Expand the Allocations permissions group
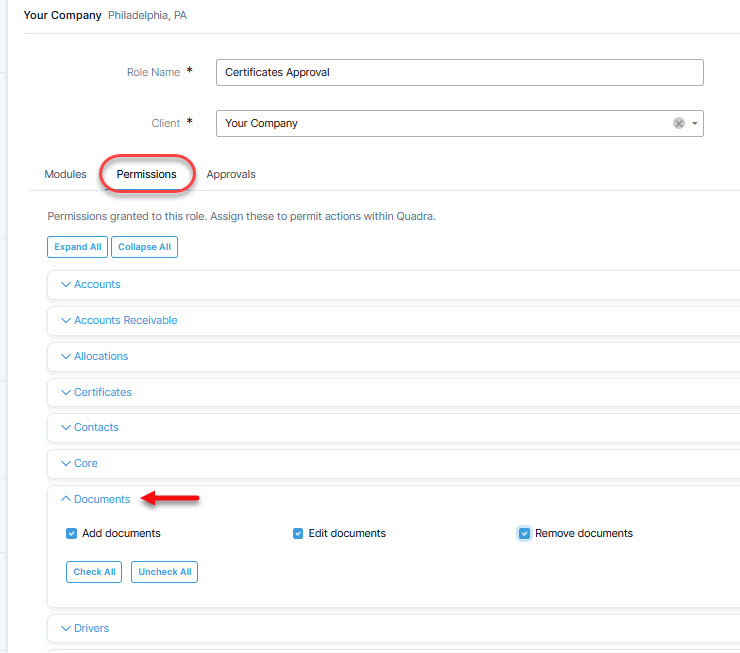This screenshot has width=740, height=653. click(100, 357)
